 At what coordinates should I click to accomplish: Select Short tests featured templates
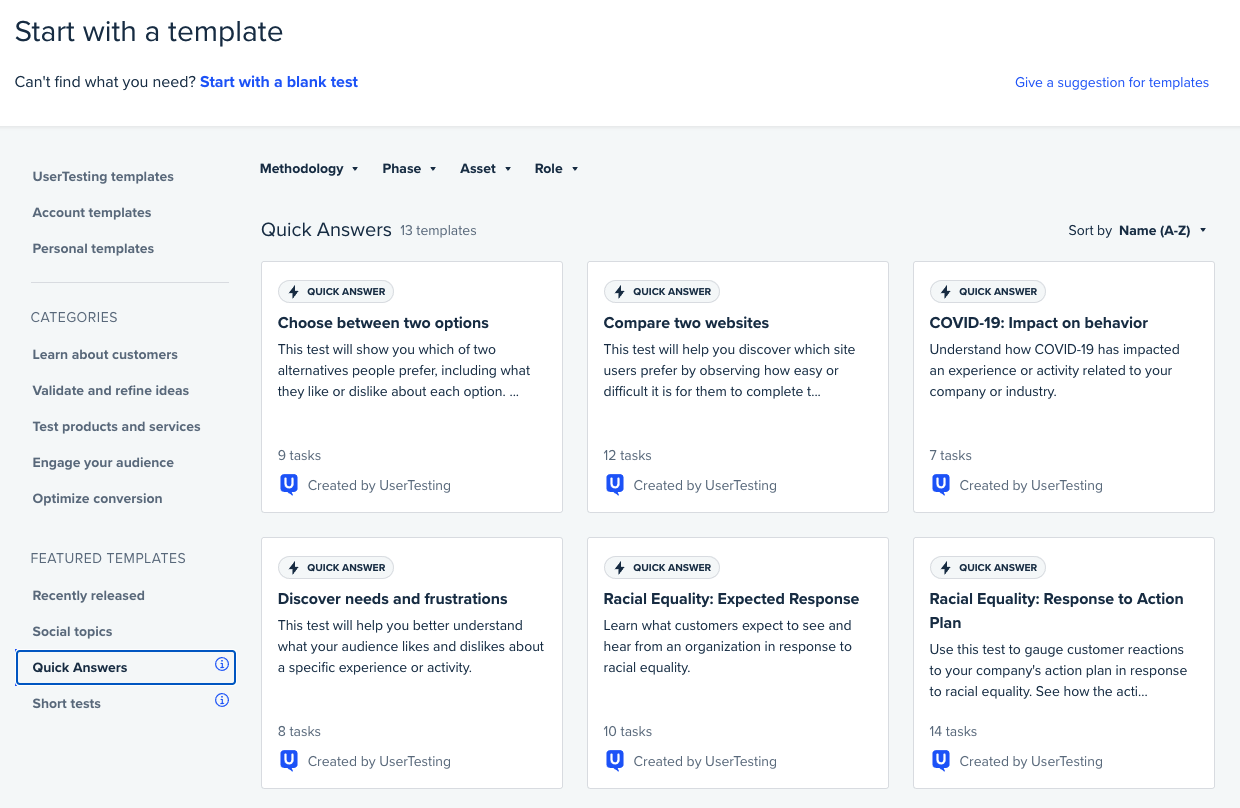point(66,704)
